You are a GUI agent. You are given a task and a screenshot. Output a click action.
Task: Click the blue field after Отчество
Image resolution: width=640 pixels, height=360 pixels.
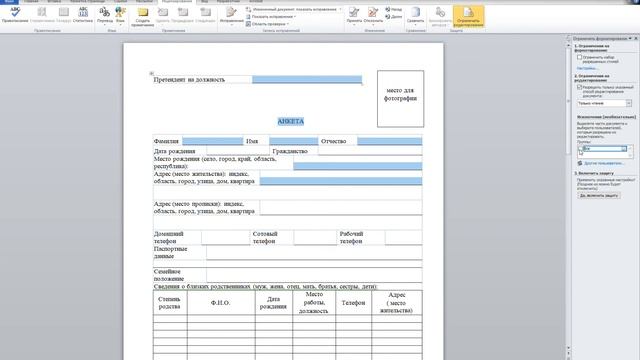(389, 141)
